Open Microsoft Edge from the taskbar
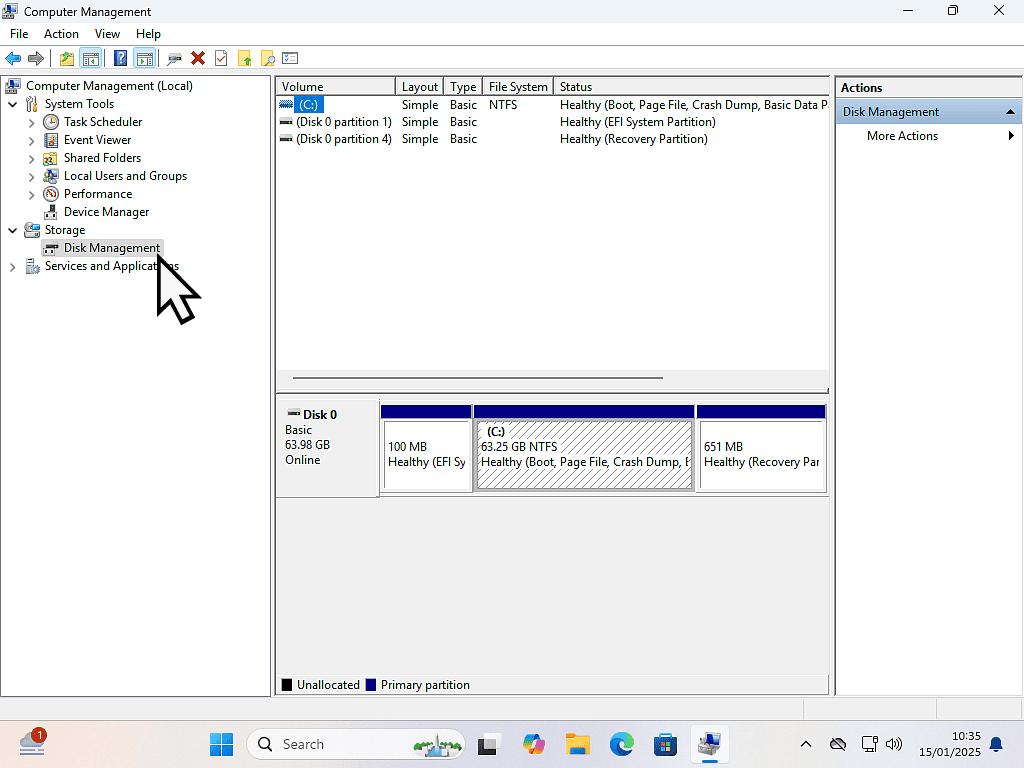Screen dimensions: 1024x768 click(x=621, y=744)
